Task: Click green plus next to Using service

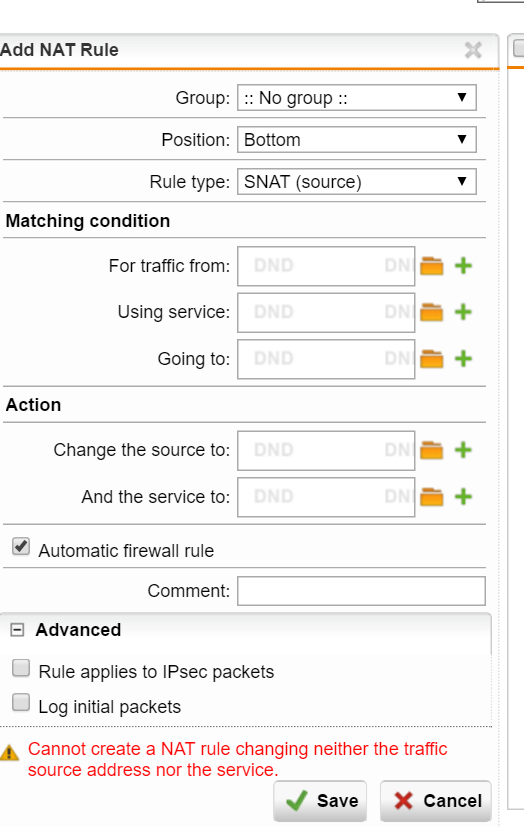Action: coord(463,312)
